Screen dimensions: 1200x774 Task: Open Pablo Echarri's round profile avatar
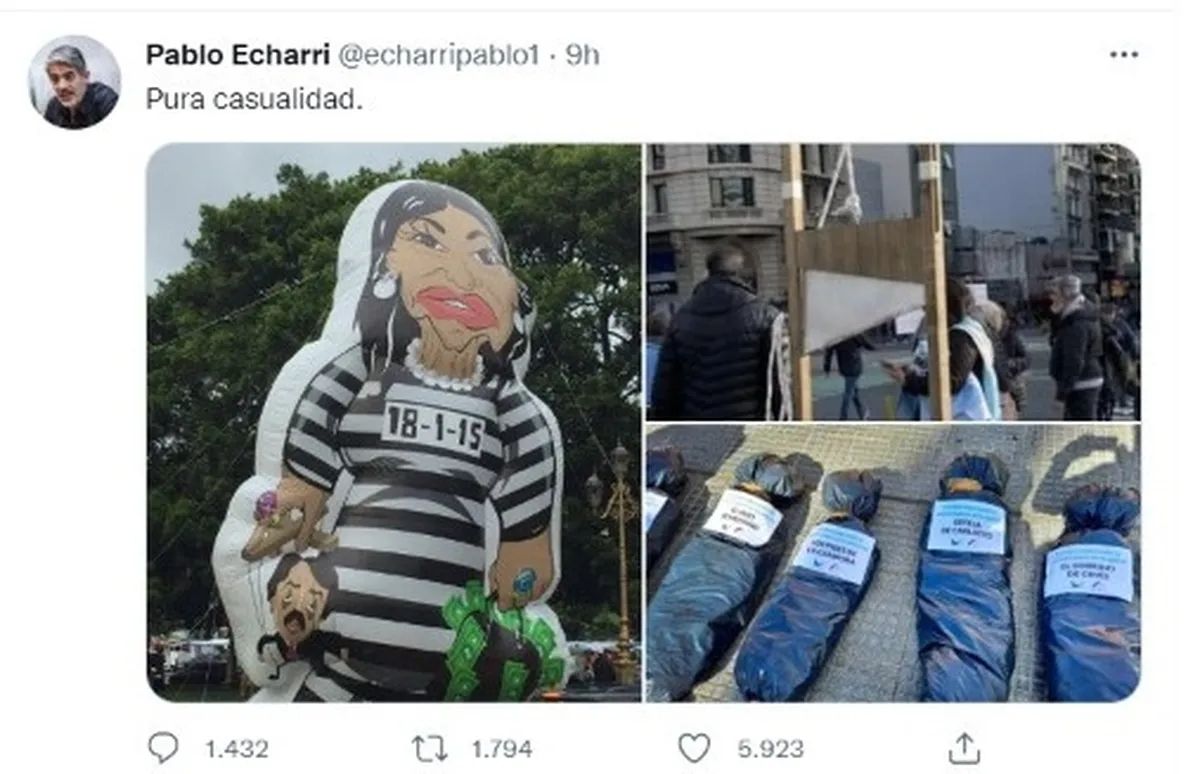tap(74, 82)
